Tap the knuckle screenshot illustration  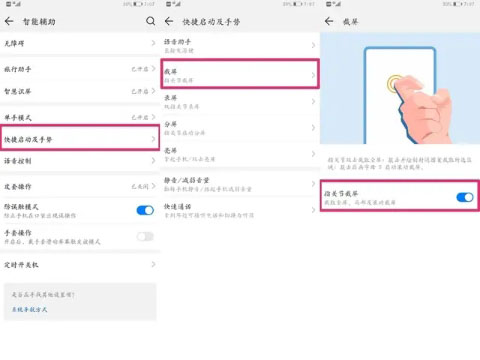pos(400,88)
